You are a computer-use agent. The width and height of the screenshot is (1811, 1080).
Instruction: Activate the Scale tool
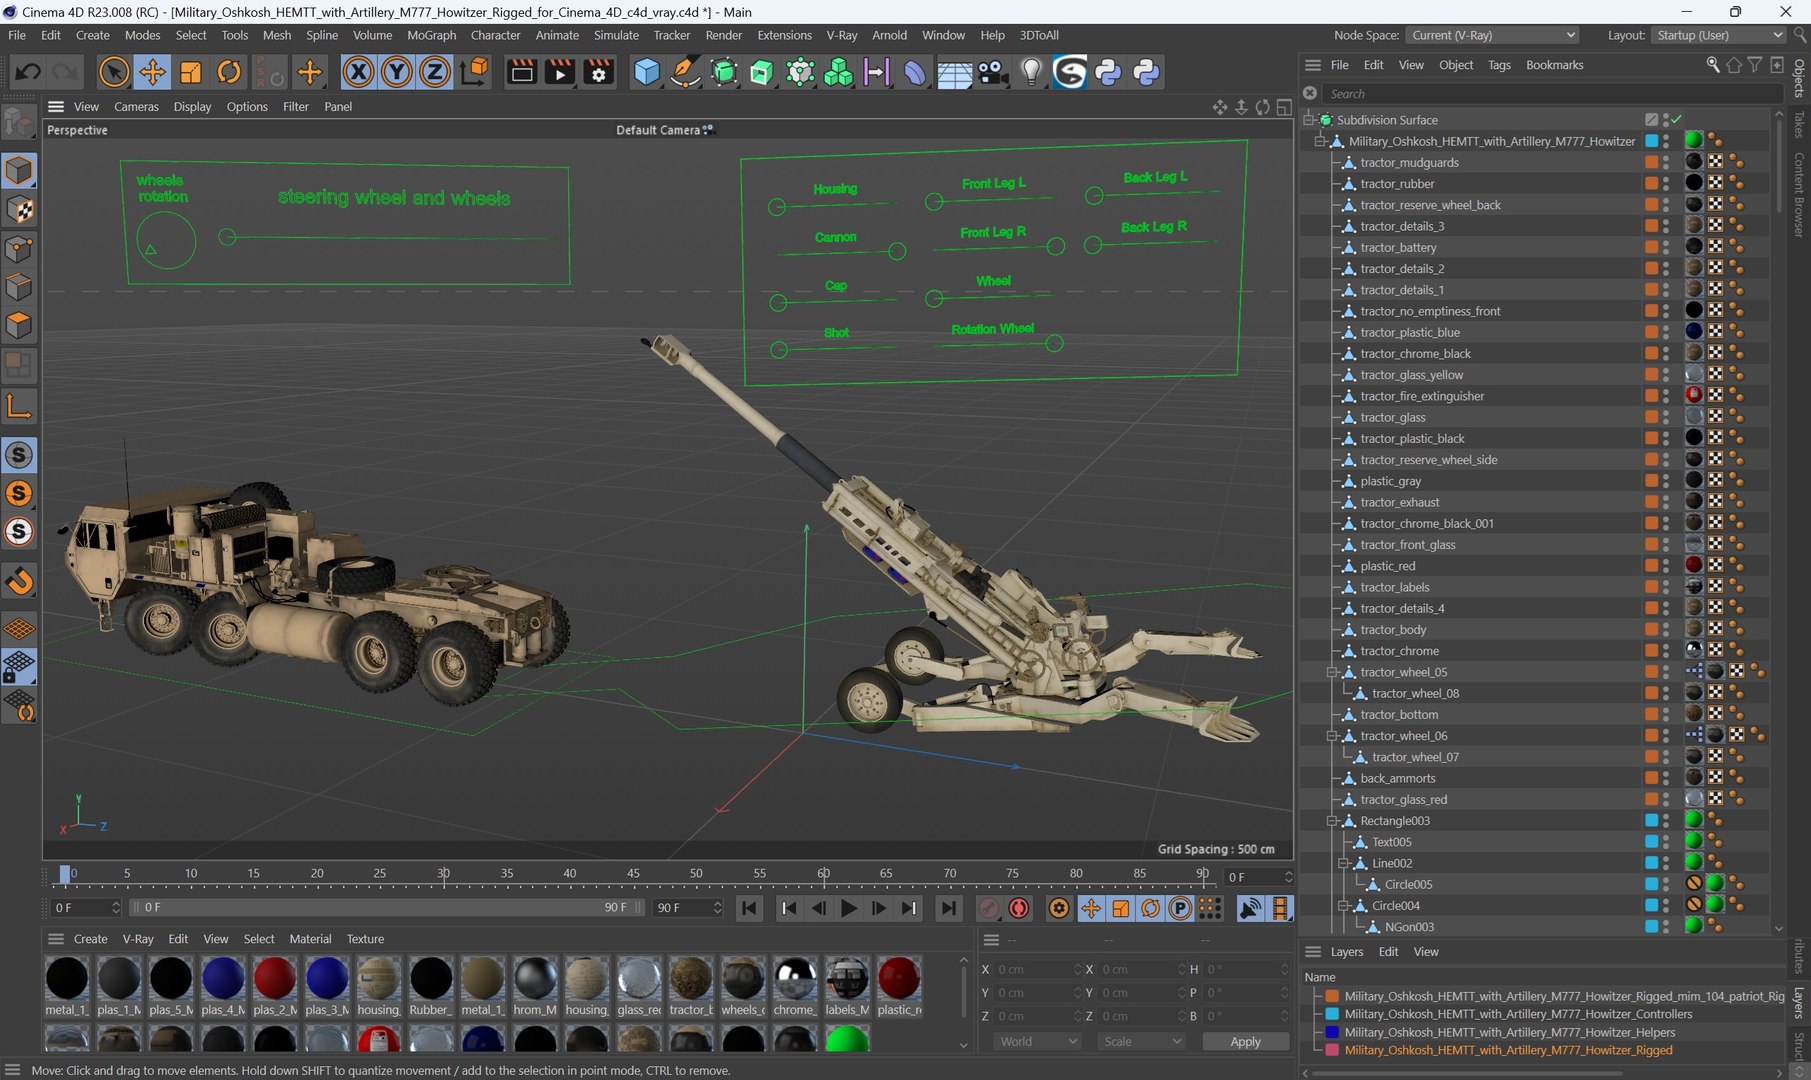coord(190,72)
